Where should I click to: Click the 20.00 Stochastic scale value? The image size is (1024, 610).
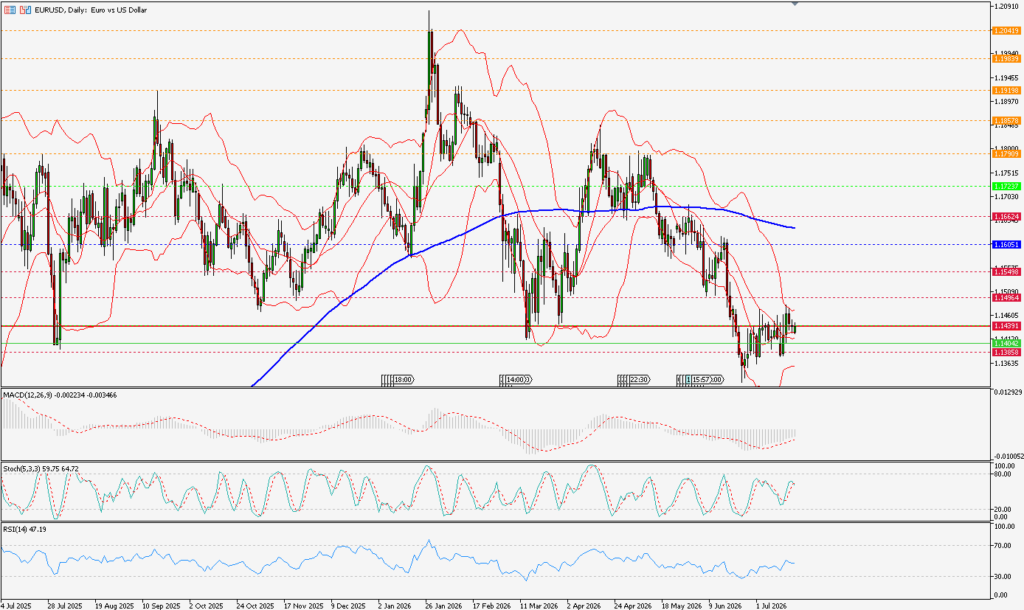[x=1003, y=510]
